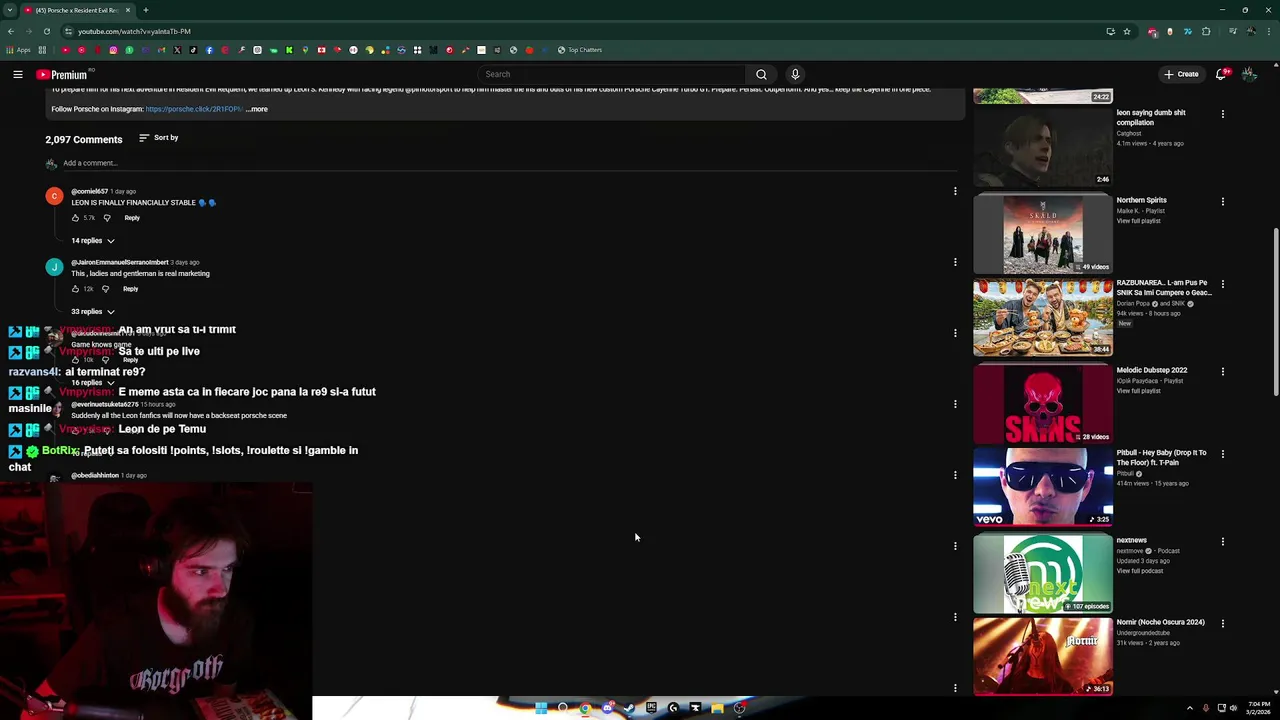The width and height of the screenshot is (1280, 720).
Task: Bookmark this page with star icon
Action: tap(1127, 31)
